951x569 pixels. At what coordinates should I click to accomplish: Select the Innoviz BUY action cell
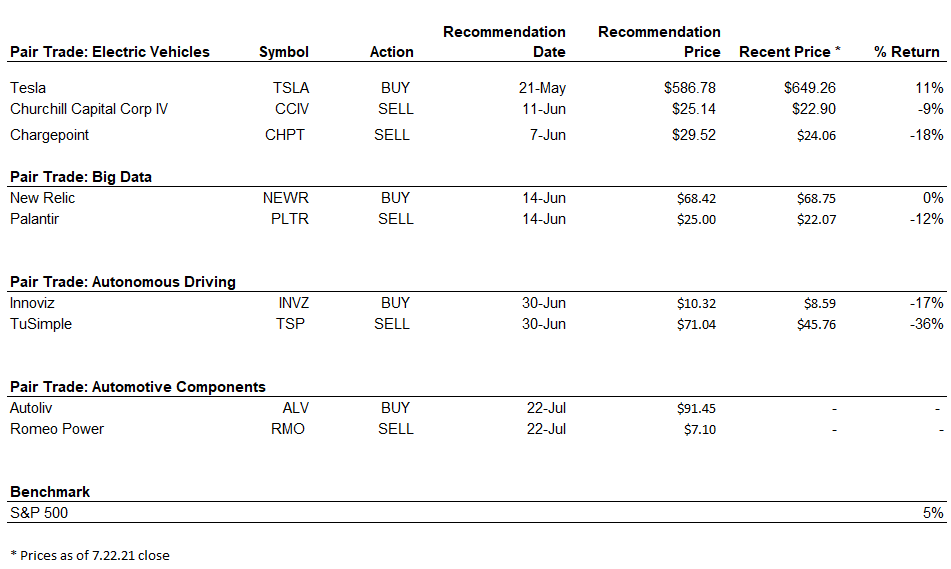coord(395,303)
